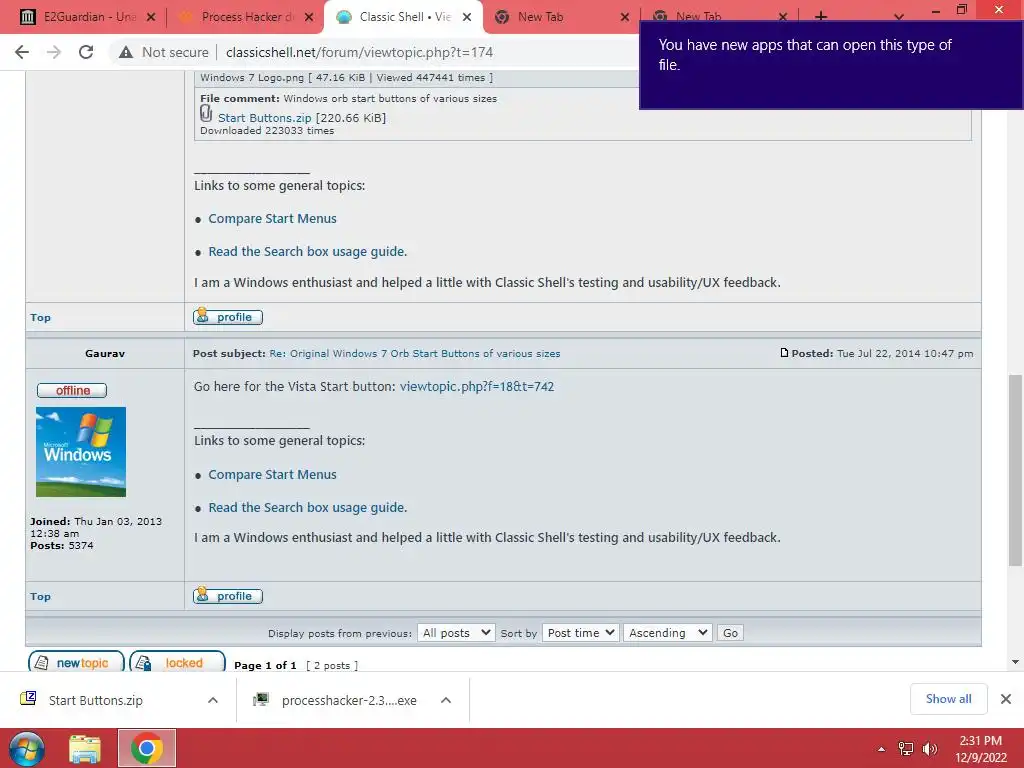Open the All posts dropdown

coord(456,633)
